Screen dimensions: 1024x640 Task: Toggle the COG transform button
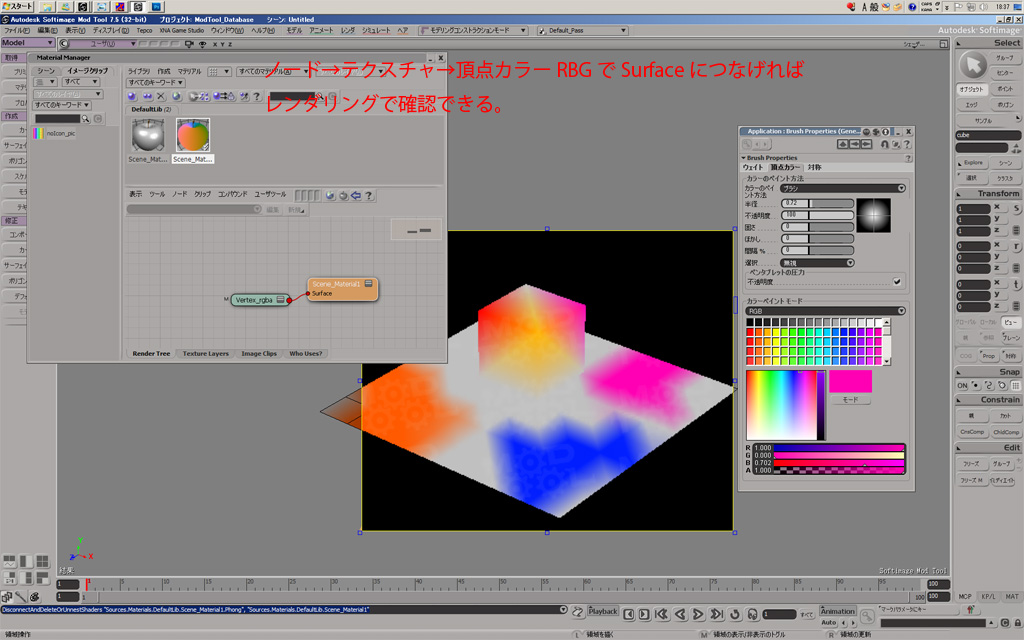[966, 356]
